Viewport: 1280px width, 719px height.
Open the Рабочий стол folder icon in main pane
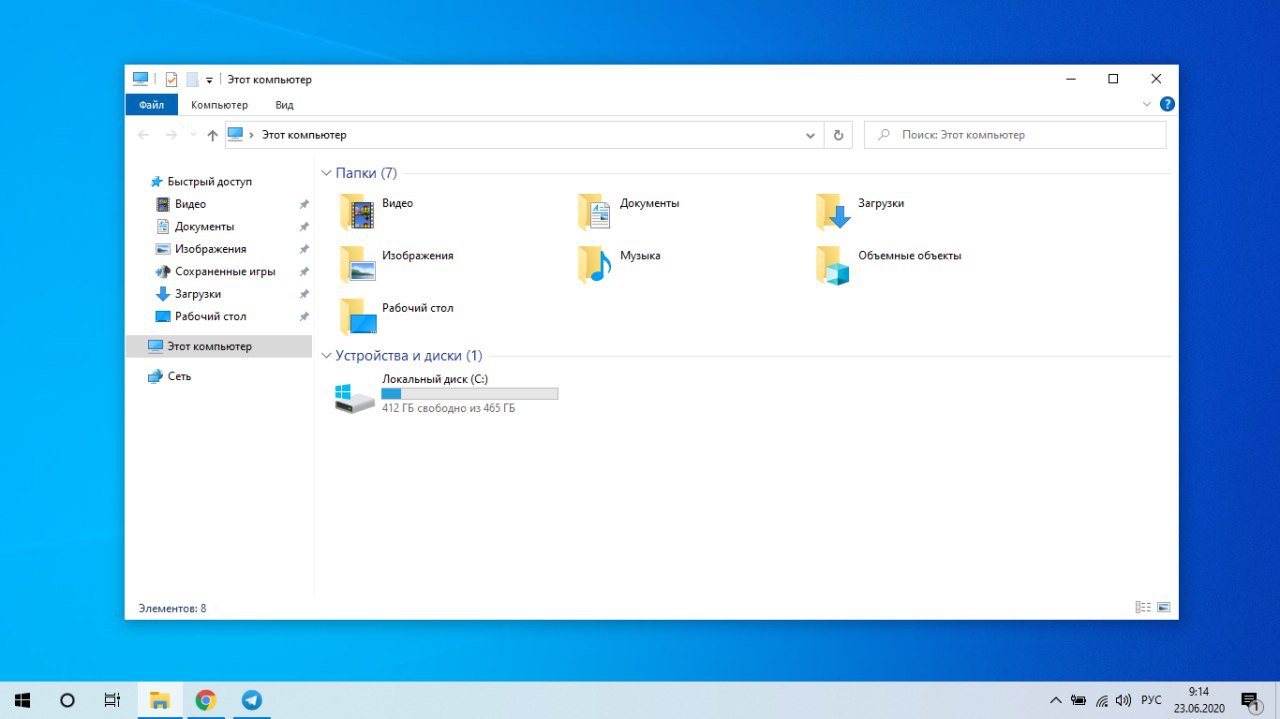(x=356, y=316)
